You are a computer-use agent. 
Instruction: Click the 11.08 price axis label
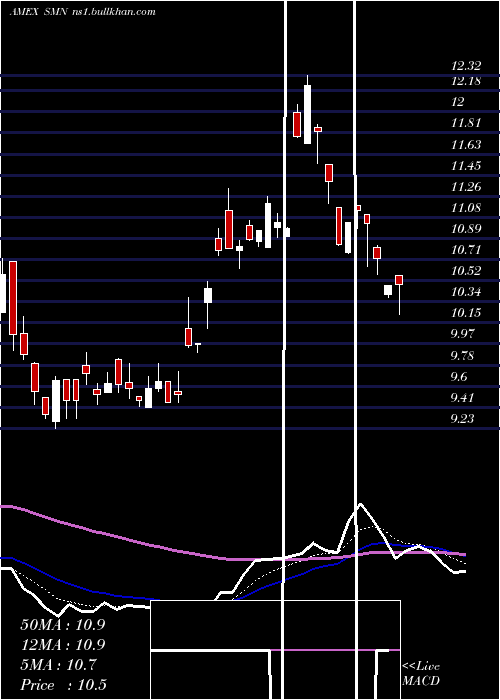(x=466, y=208)
